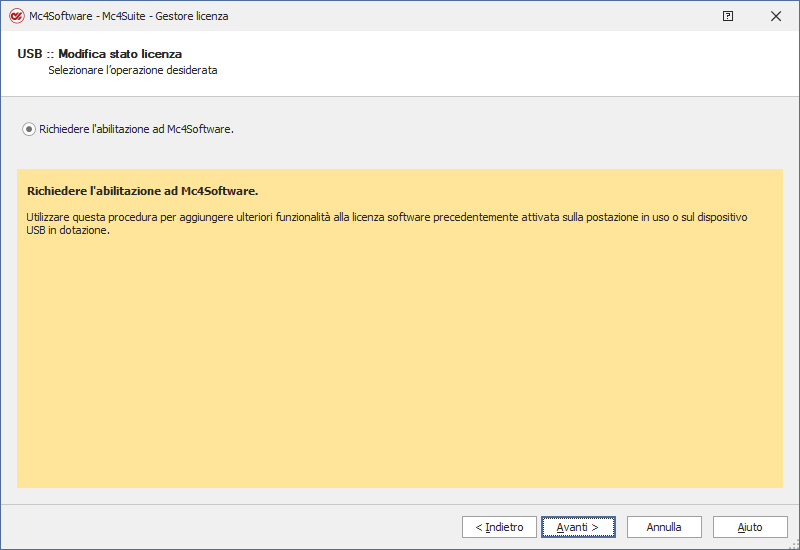Cancel the wizard with Annulla
The image size is (800, 550).
point(664,527)
